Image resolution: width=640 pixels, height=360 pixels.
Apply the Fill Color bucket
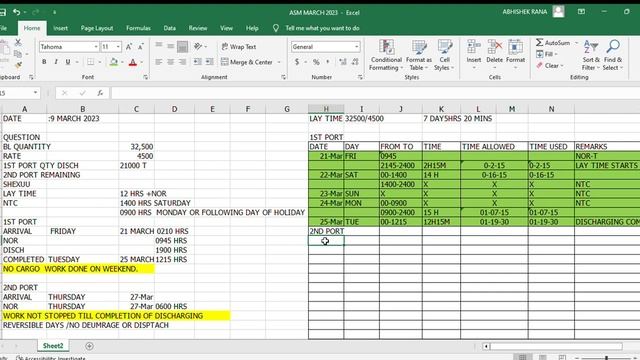pos(114,62)
